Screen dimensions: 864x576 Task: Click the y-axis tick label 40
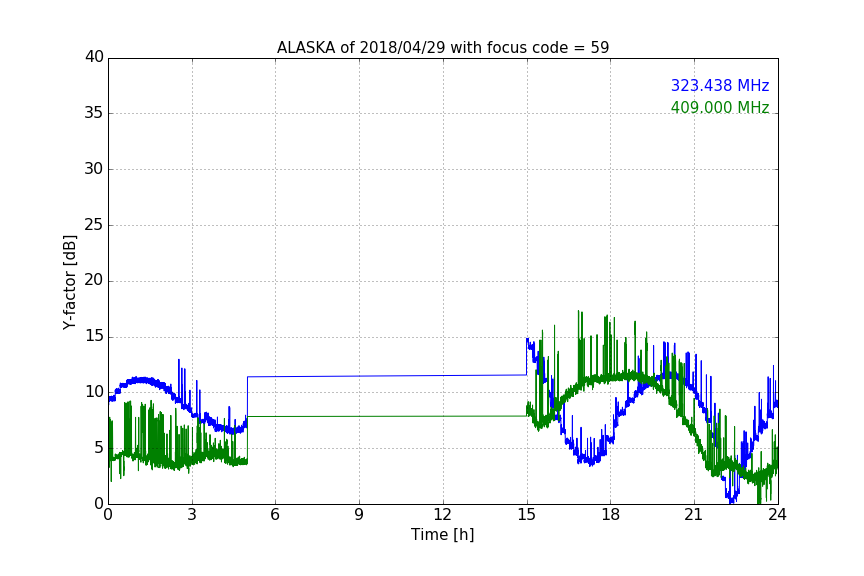[x=94, y=57]
